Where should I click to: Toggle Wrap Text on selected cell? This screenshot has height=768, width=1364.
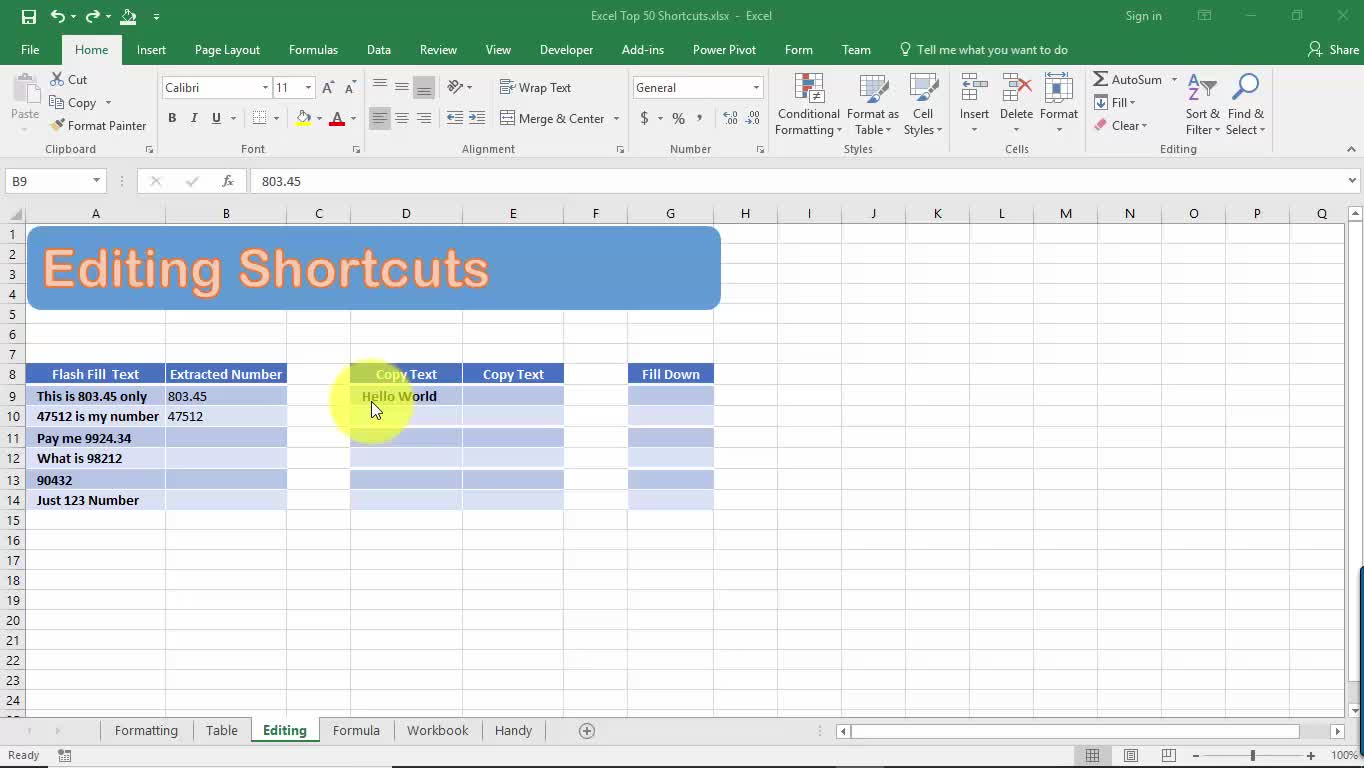click(535, 88)
